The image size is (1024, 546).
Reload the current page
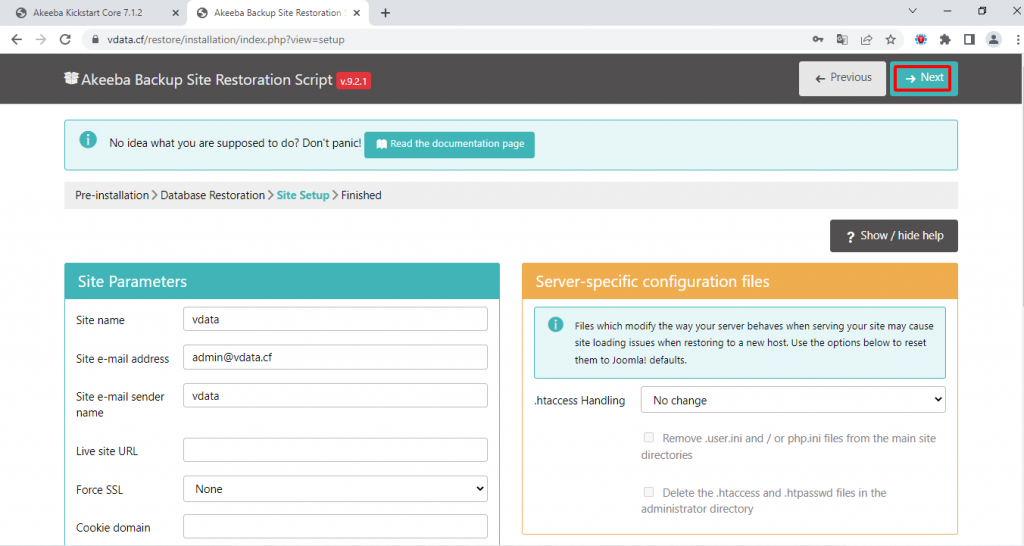(65, 40)
